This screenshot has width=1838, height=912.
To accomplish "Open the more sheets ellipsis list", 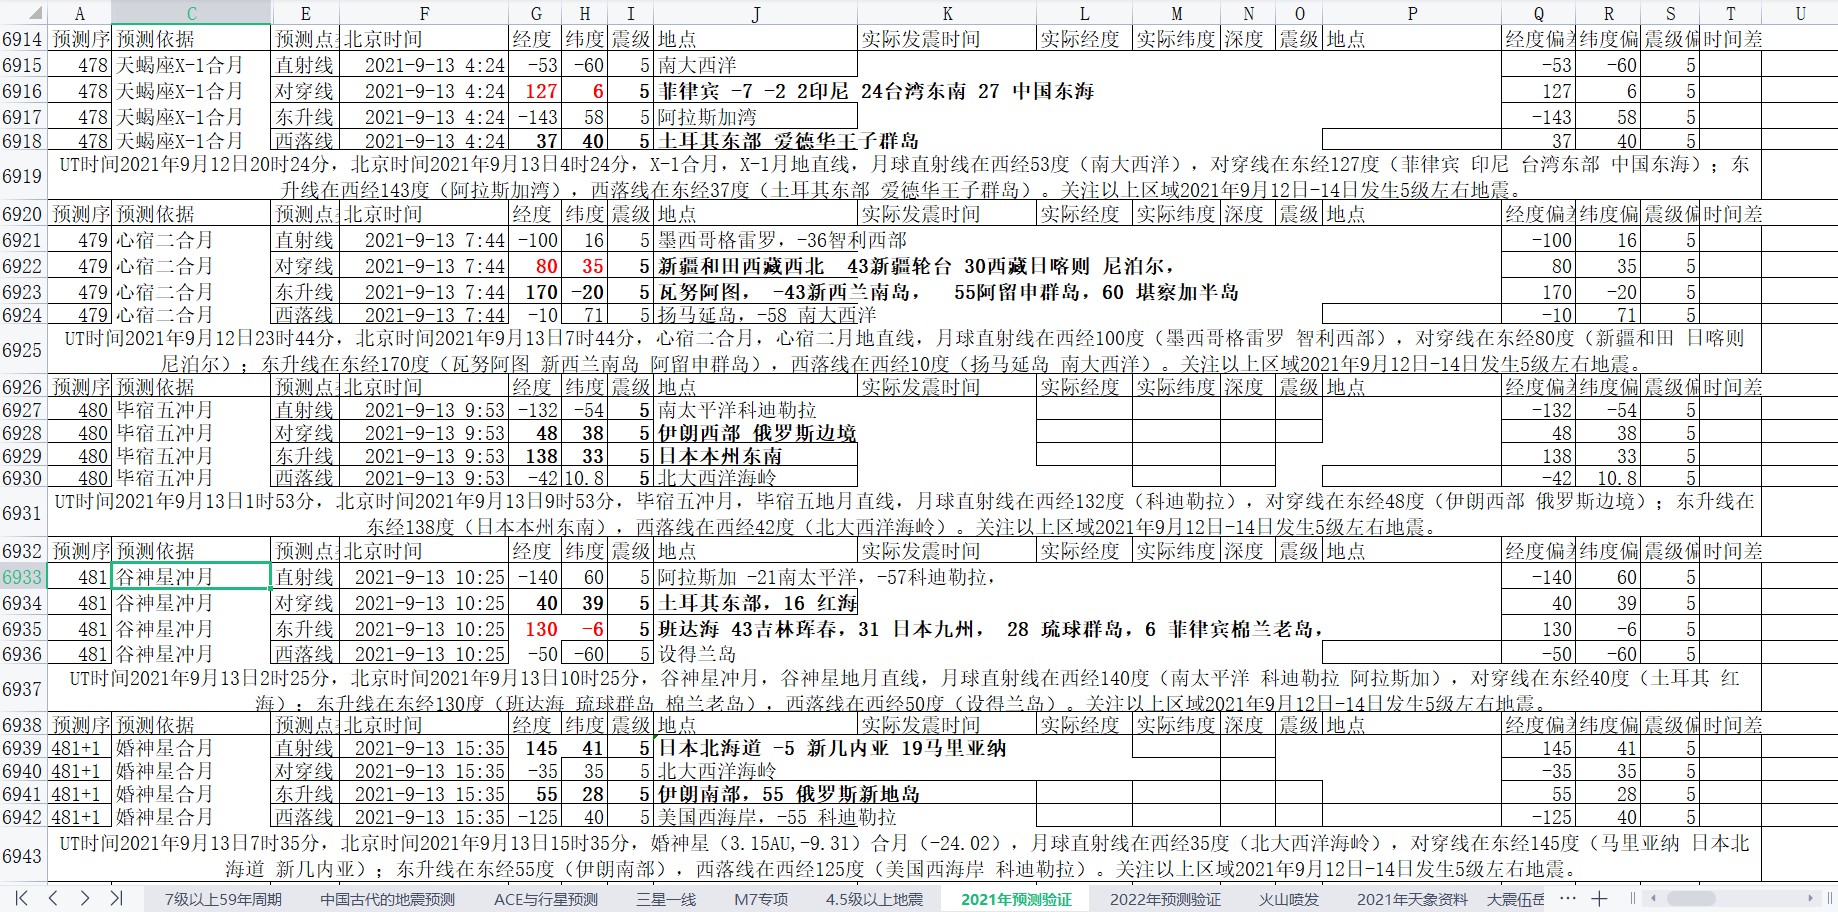I will coord(1568,898).
